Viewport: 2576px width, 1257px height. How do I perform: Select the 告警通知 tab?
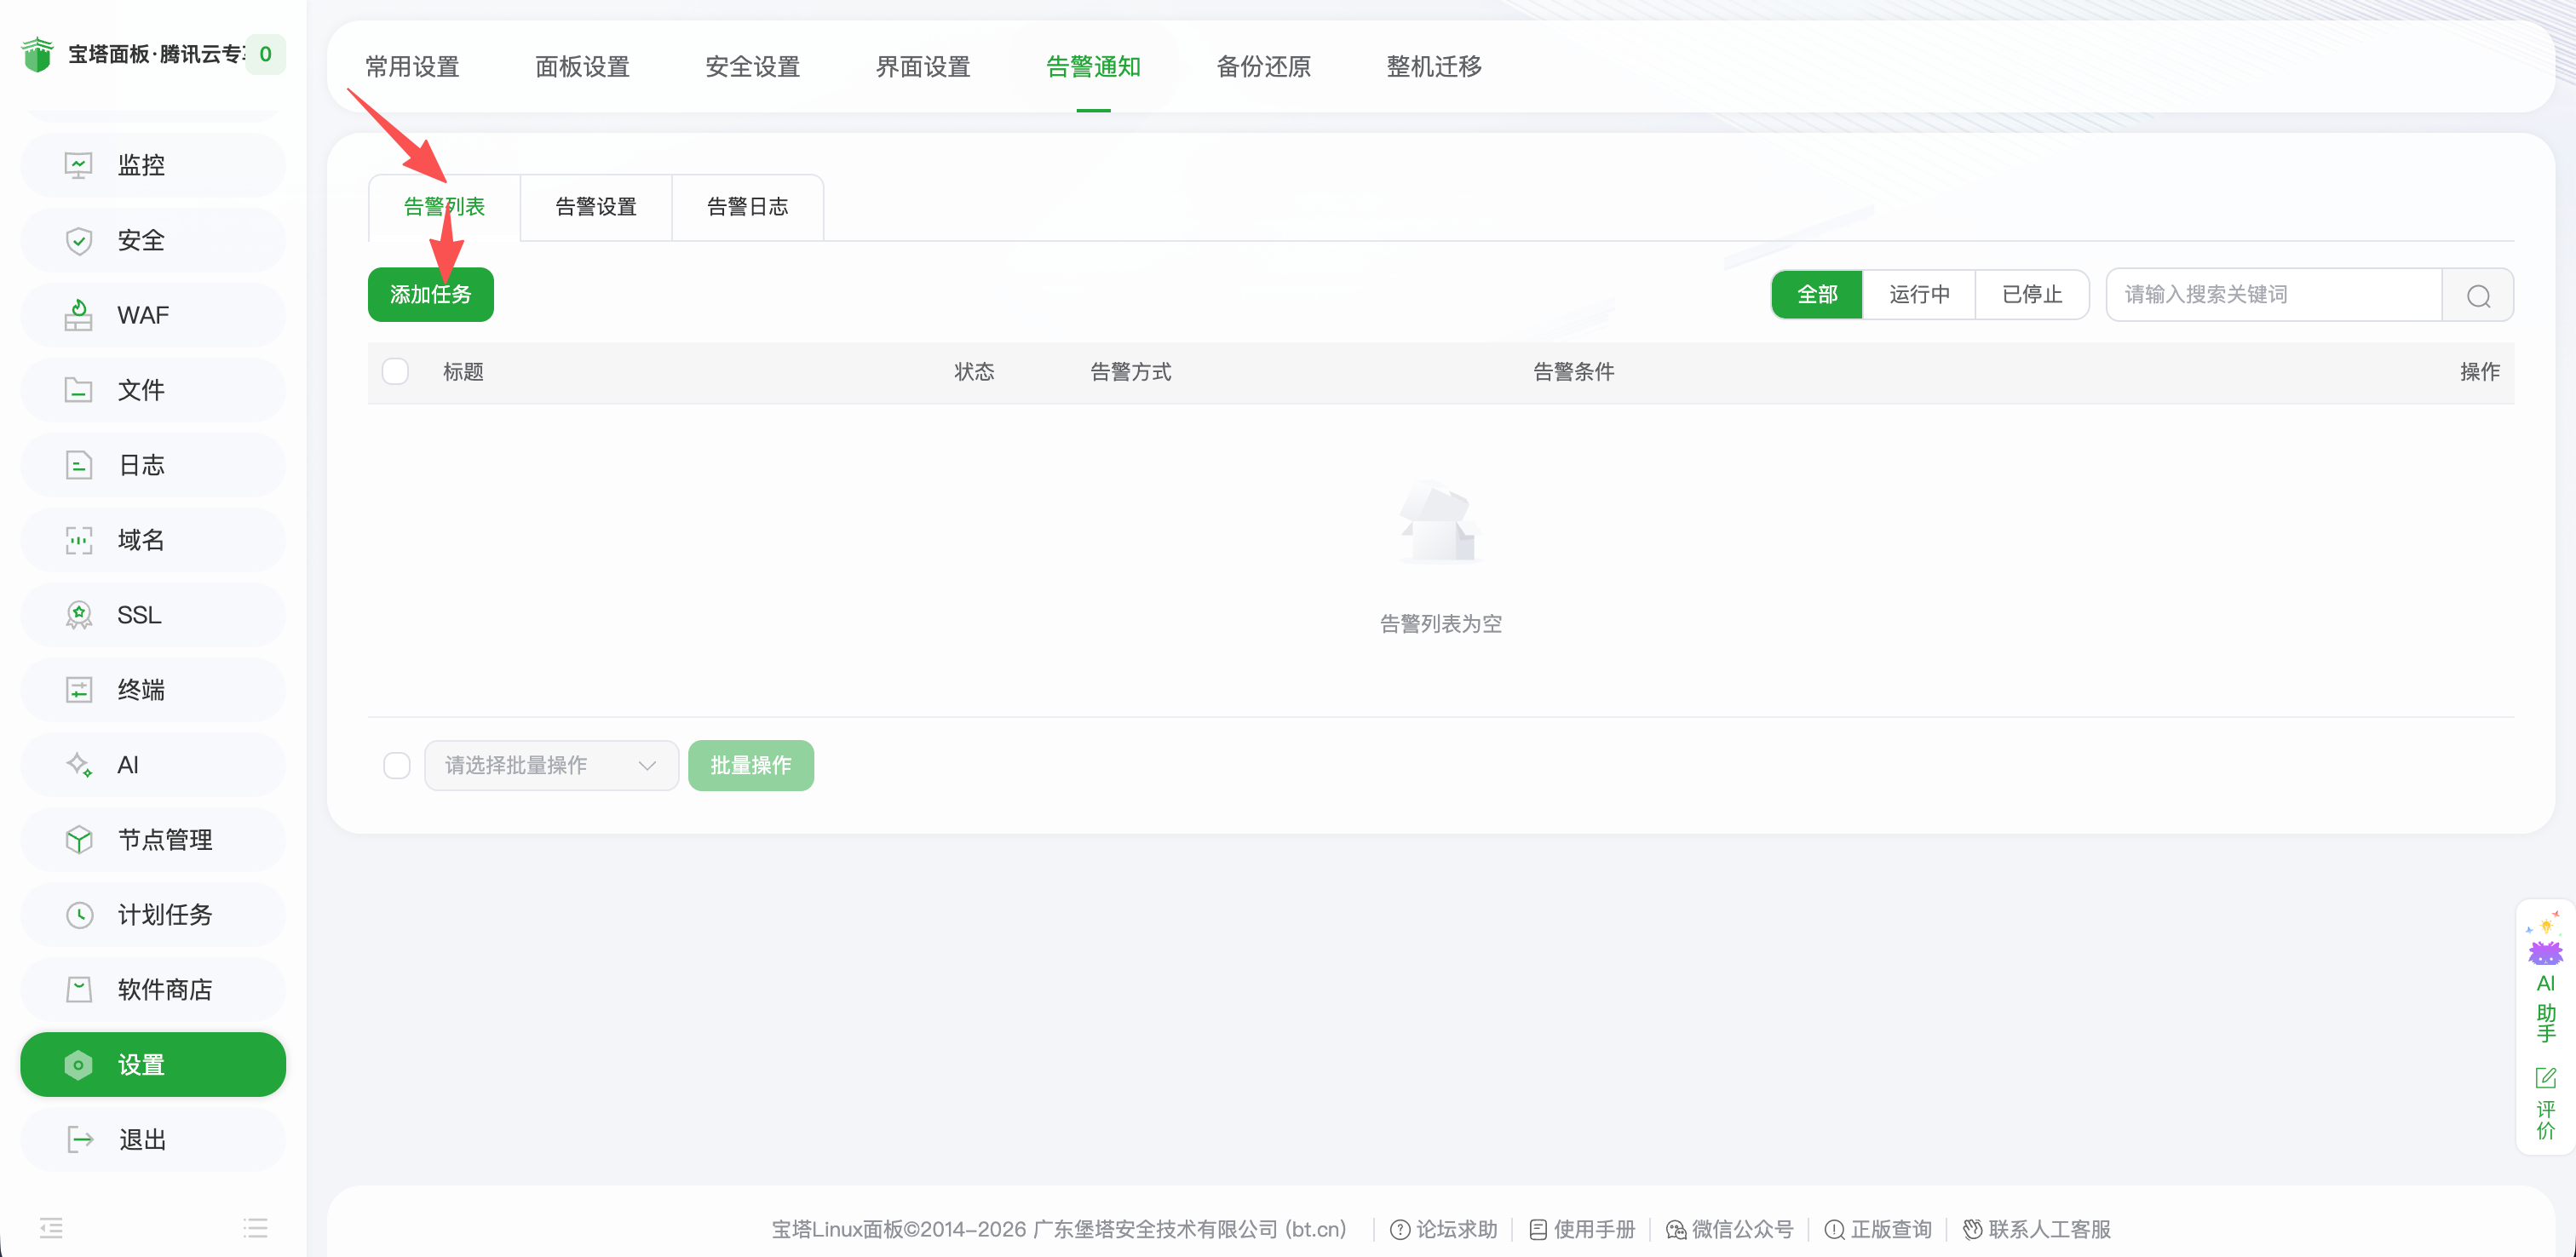click(1093, 67)
